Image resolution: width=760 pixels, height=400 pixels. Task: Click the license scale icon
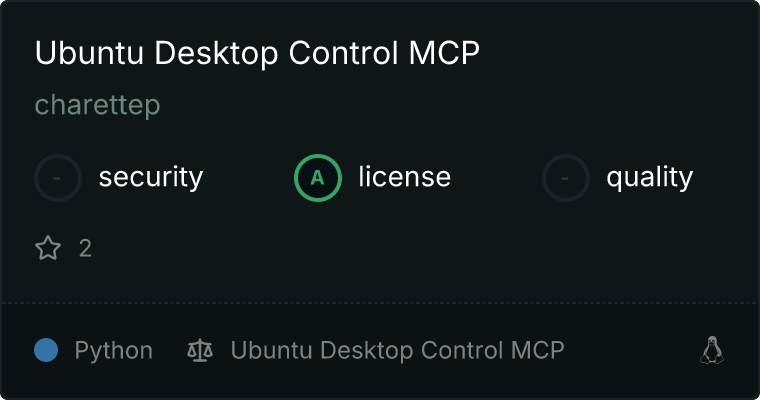tap(200, 350)
